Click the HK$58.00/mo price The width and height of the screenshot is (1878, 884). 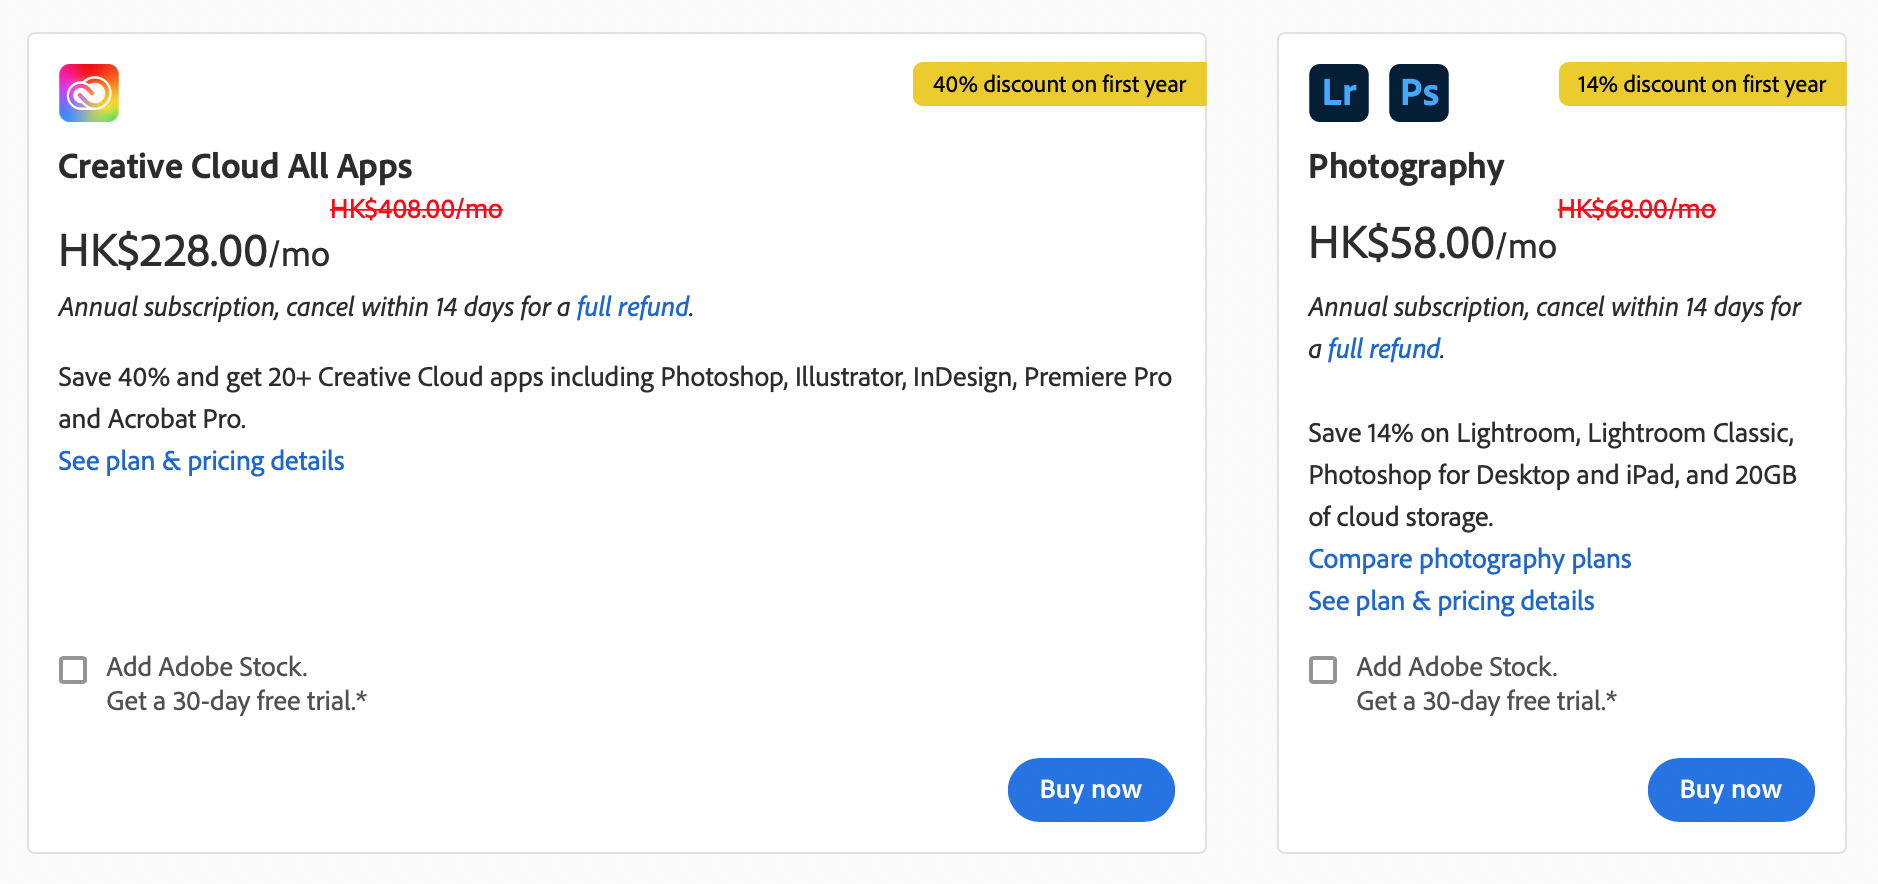pyautogui.click(x=1432, y=243)
